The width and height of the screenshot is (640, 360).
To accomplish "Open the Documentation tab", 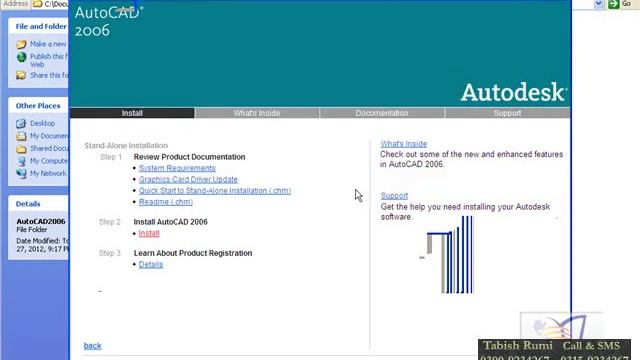I will click(382, 113).
